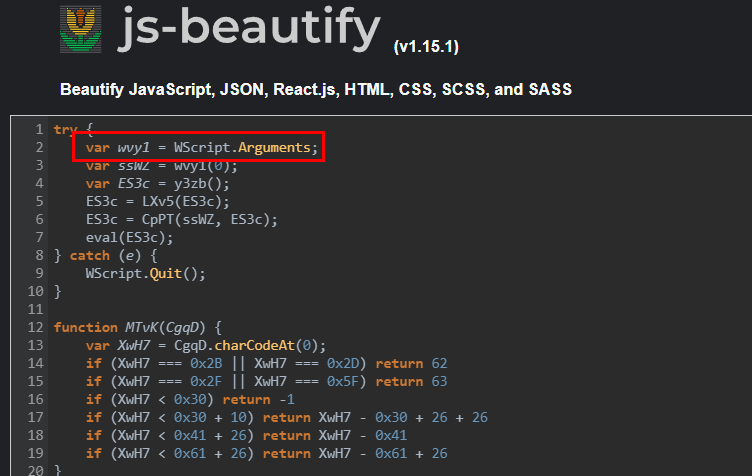Click the version label (v1.15.1)
The width and height of the screenshot is (752, 476).
[426, 46]
